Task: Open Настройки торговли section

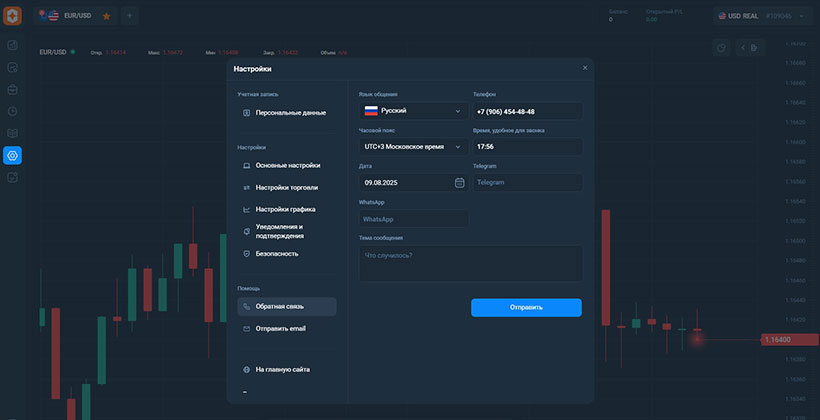Action: (x=287, y=187)
